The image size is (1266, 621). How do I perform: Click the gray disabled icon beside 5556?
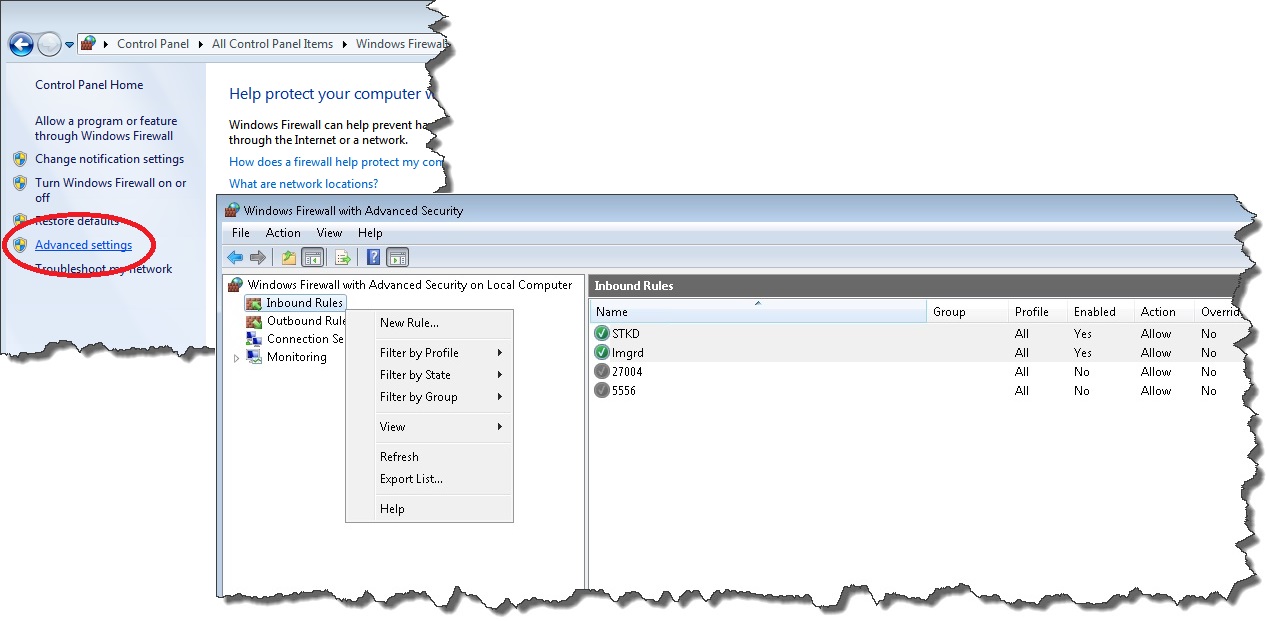coord(601,390)
